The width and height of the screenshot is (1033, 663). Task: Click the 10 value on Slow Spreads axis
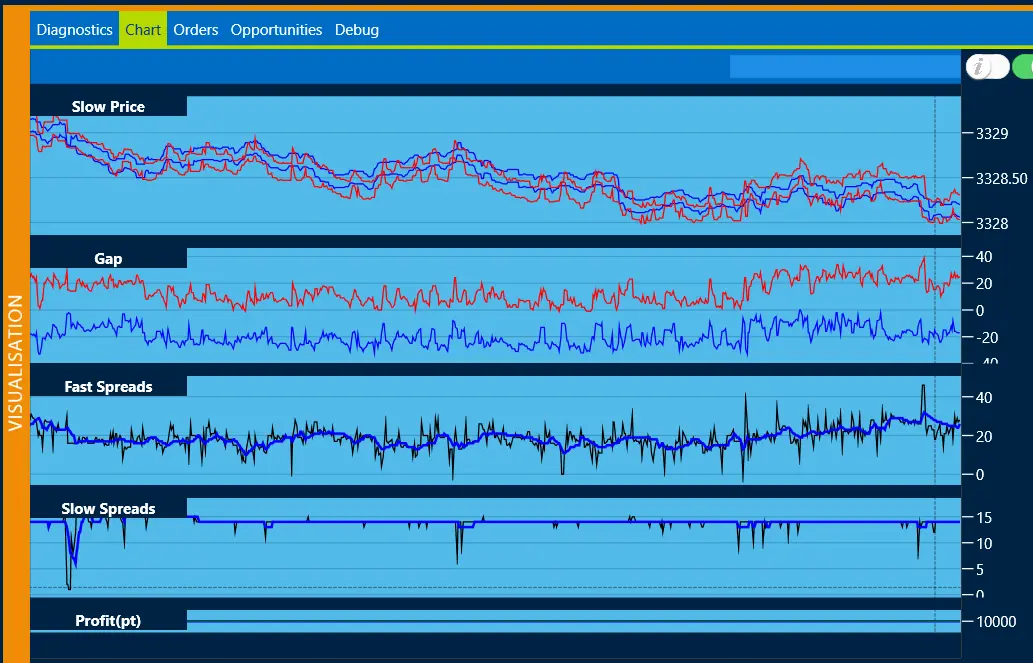[984, 544]
